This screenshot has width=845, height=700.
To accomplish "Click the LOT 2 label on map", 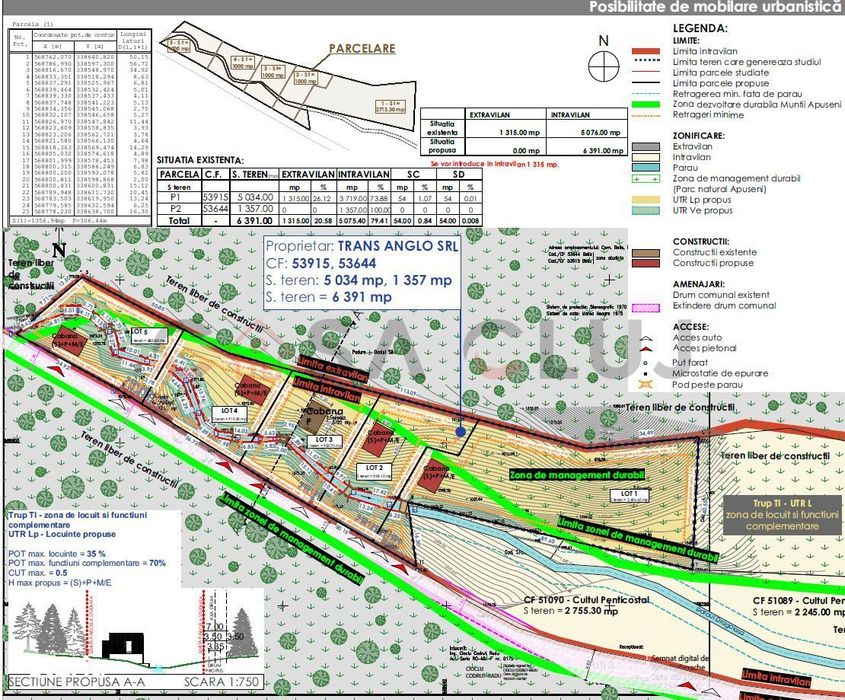I will [x=374, y=468].
